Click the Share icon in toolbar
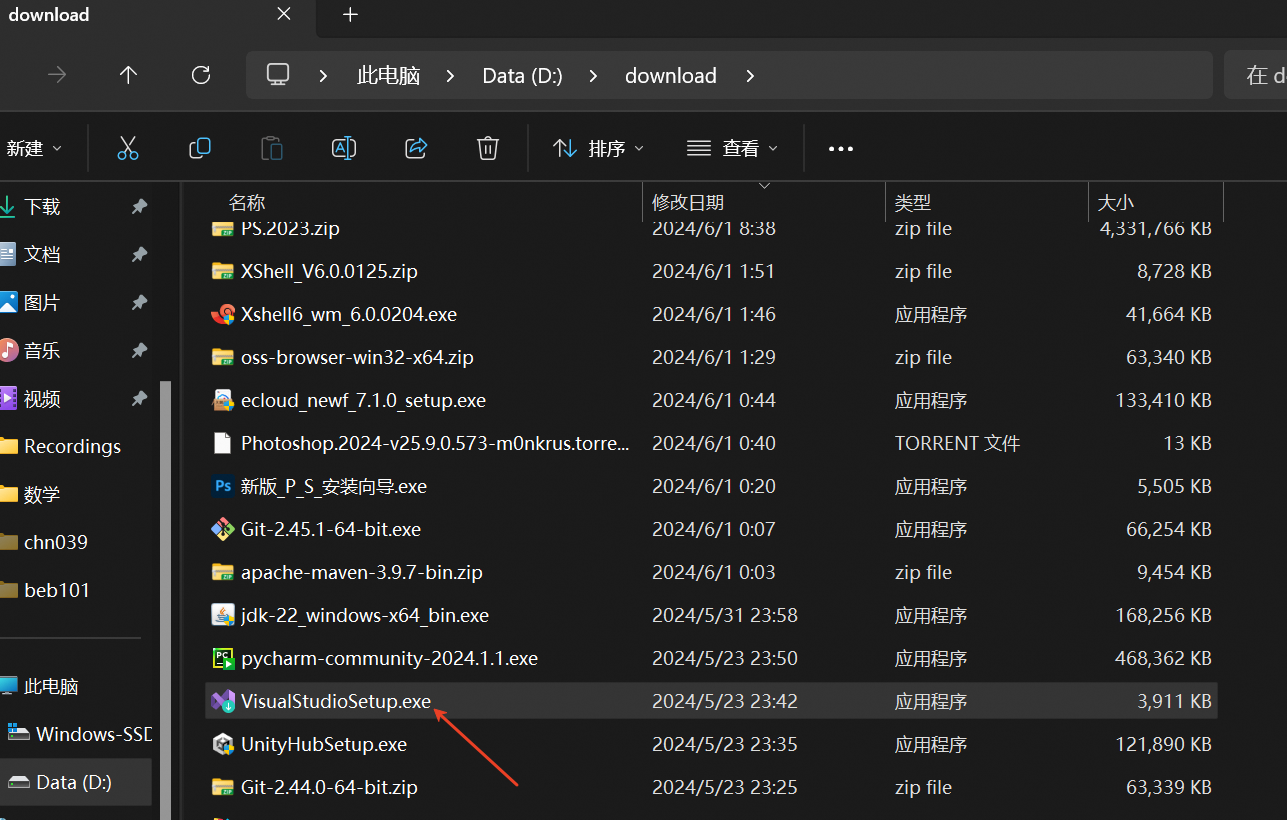 tap(416, 148)
